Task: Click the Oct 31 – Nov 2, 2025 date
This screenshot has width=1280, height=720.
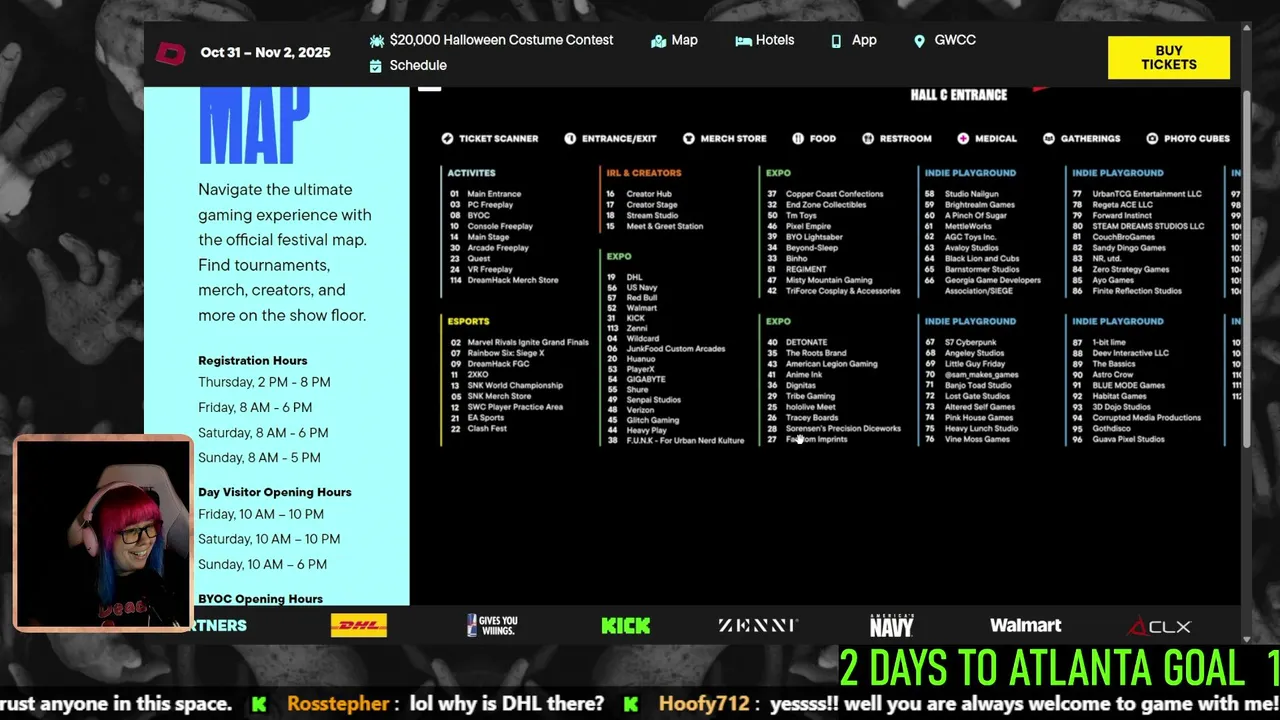Action: tap(265, 53)
